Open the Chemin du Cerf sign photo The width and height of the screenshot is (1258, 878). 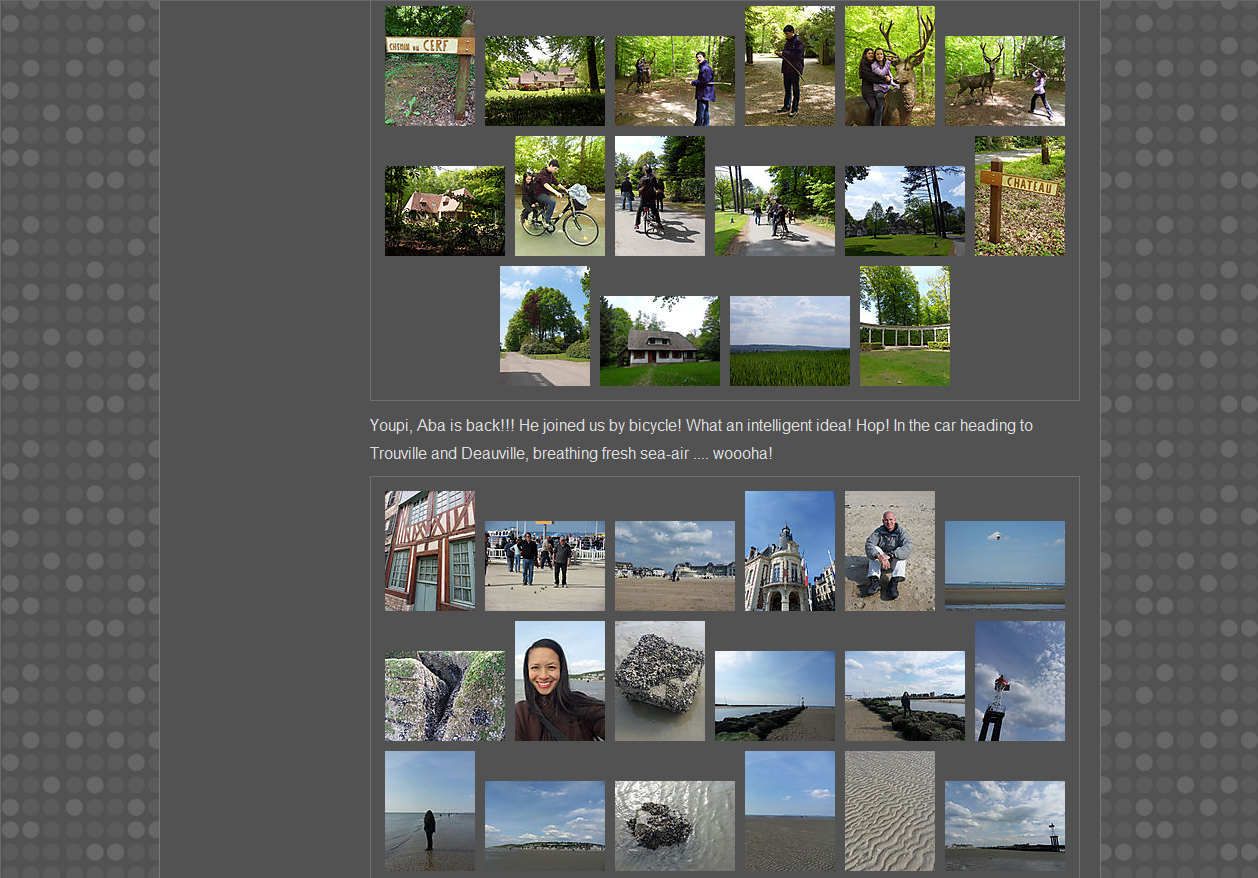[429, 66]
